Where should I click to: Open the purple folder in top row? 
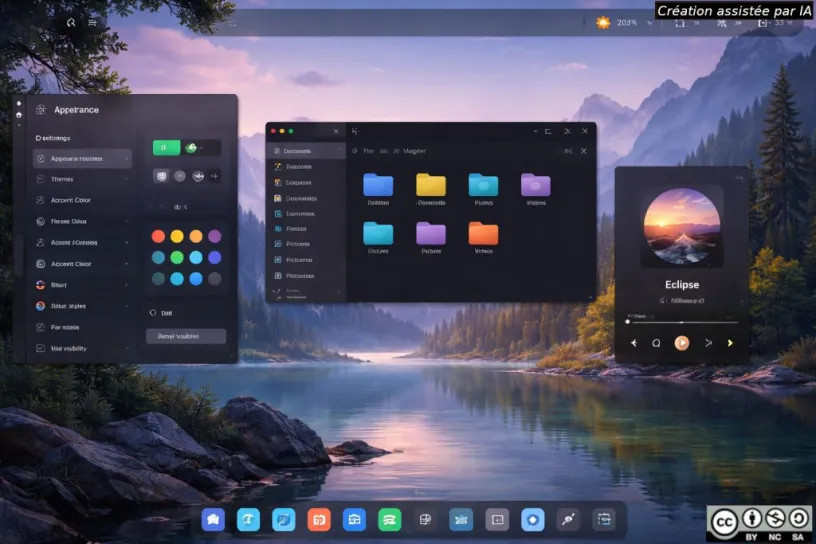535,185
